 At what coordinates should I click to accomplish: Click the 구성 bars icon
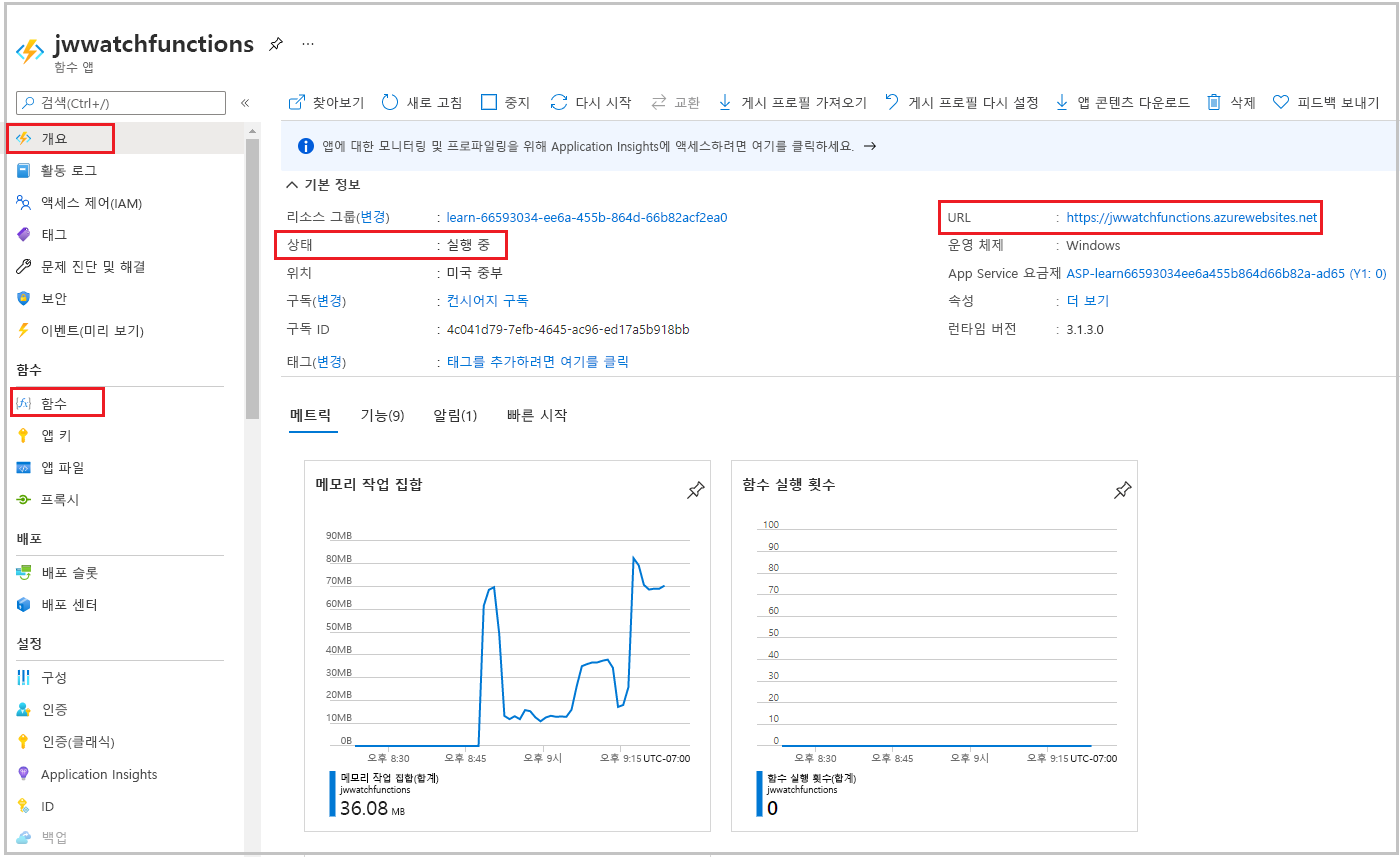24,677
